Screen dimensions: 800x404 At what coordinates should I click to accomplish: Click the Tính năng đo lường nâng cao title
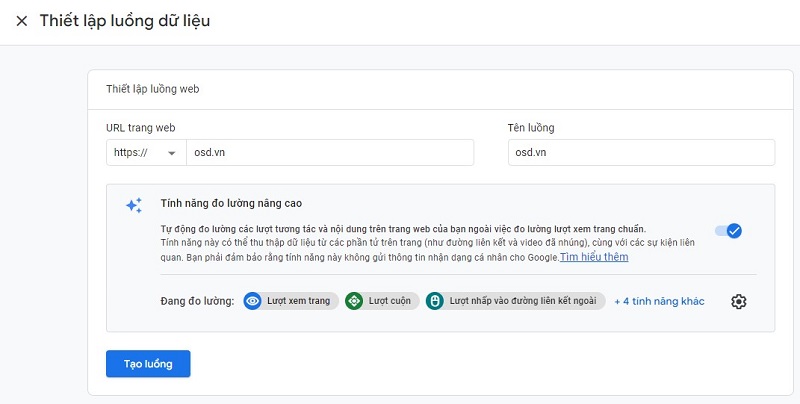[x=231, y=204]
